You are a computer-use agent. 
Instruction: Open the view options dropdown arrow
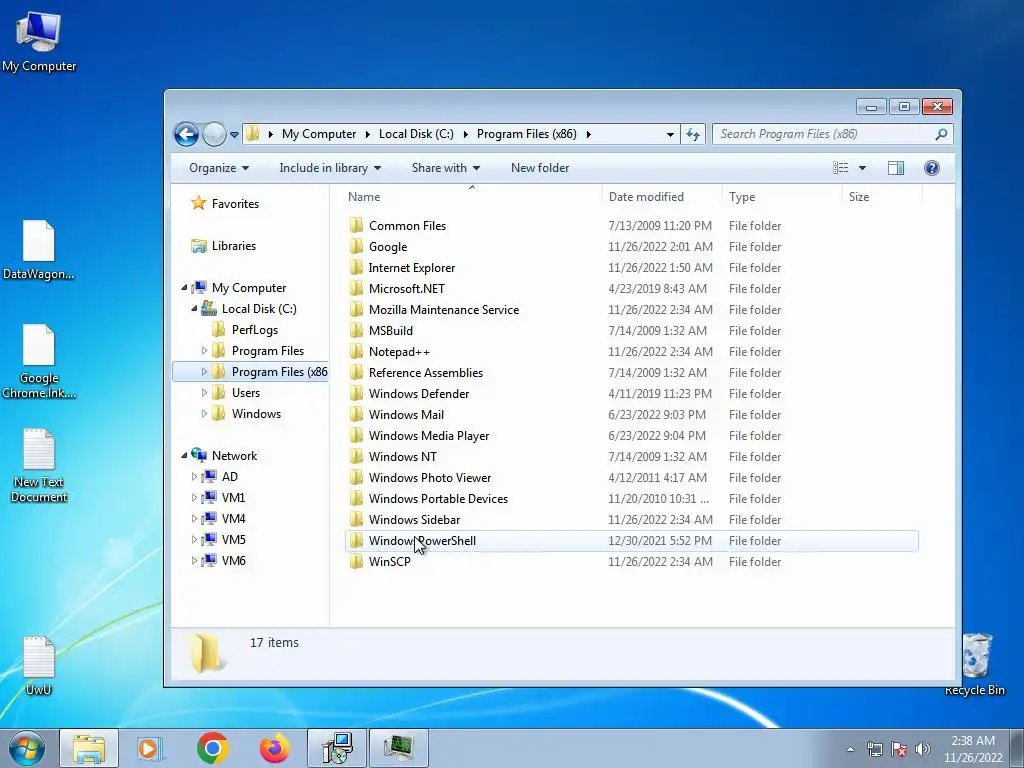tap(862, 168)
